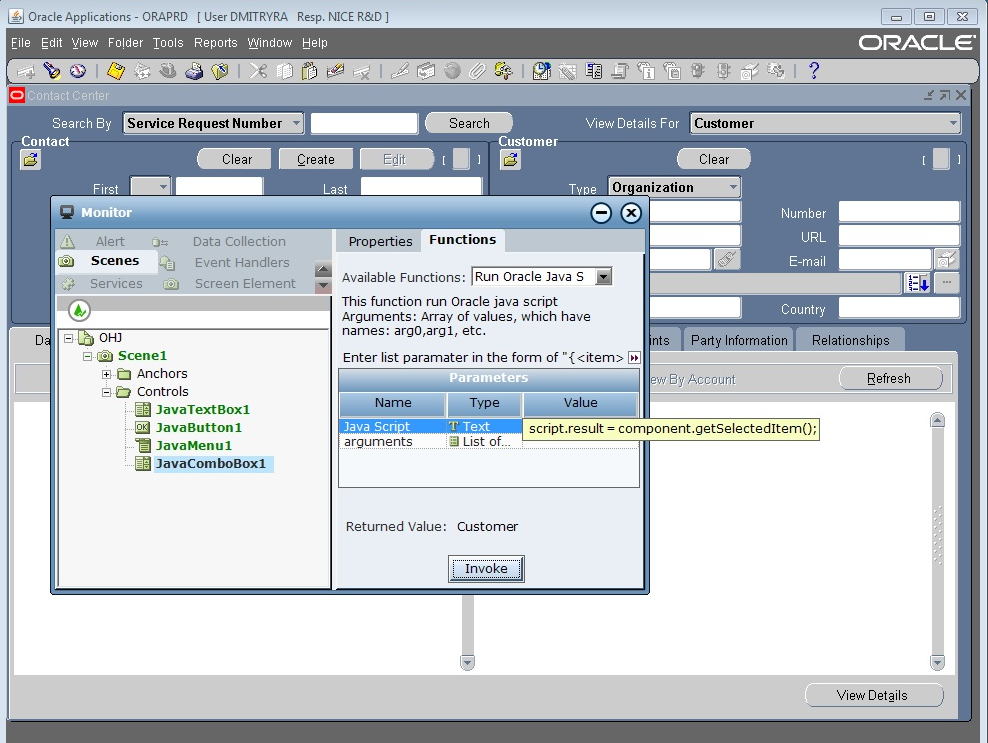The height and width of the screenshot is (743, 988).
Task: Click the icon beside Data Collection
Action: tap(160, 242)
